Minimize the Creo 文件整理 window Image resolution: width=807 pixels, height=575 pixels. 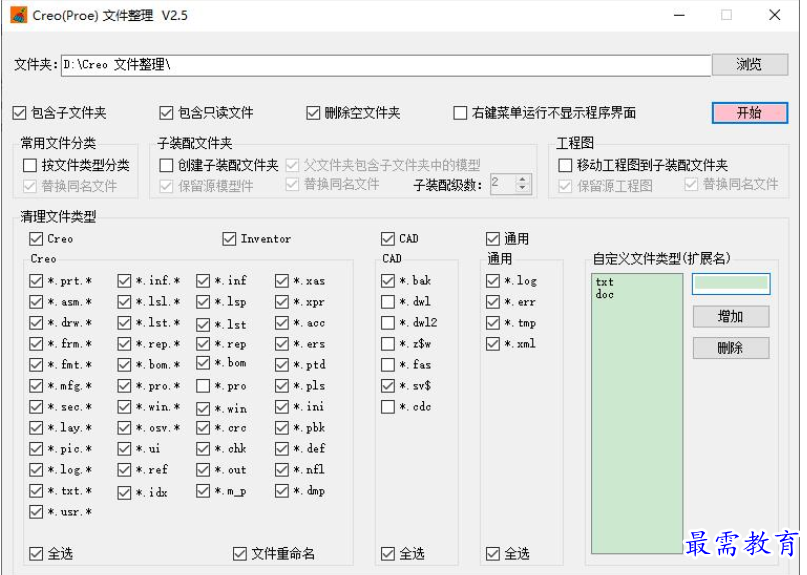point(679,15)
